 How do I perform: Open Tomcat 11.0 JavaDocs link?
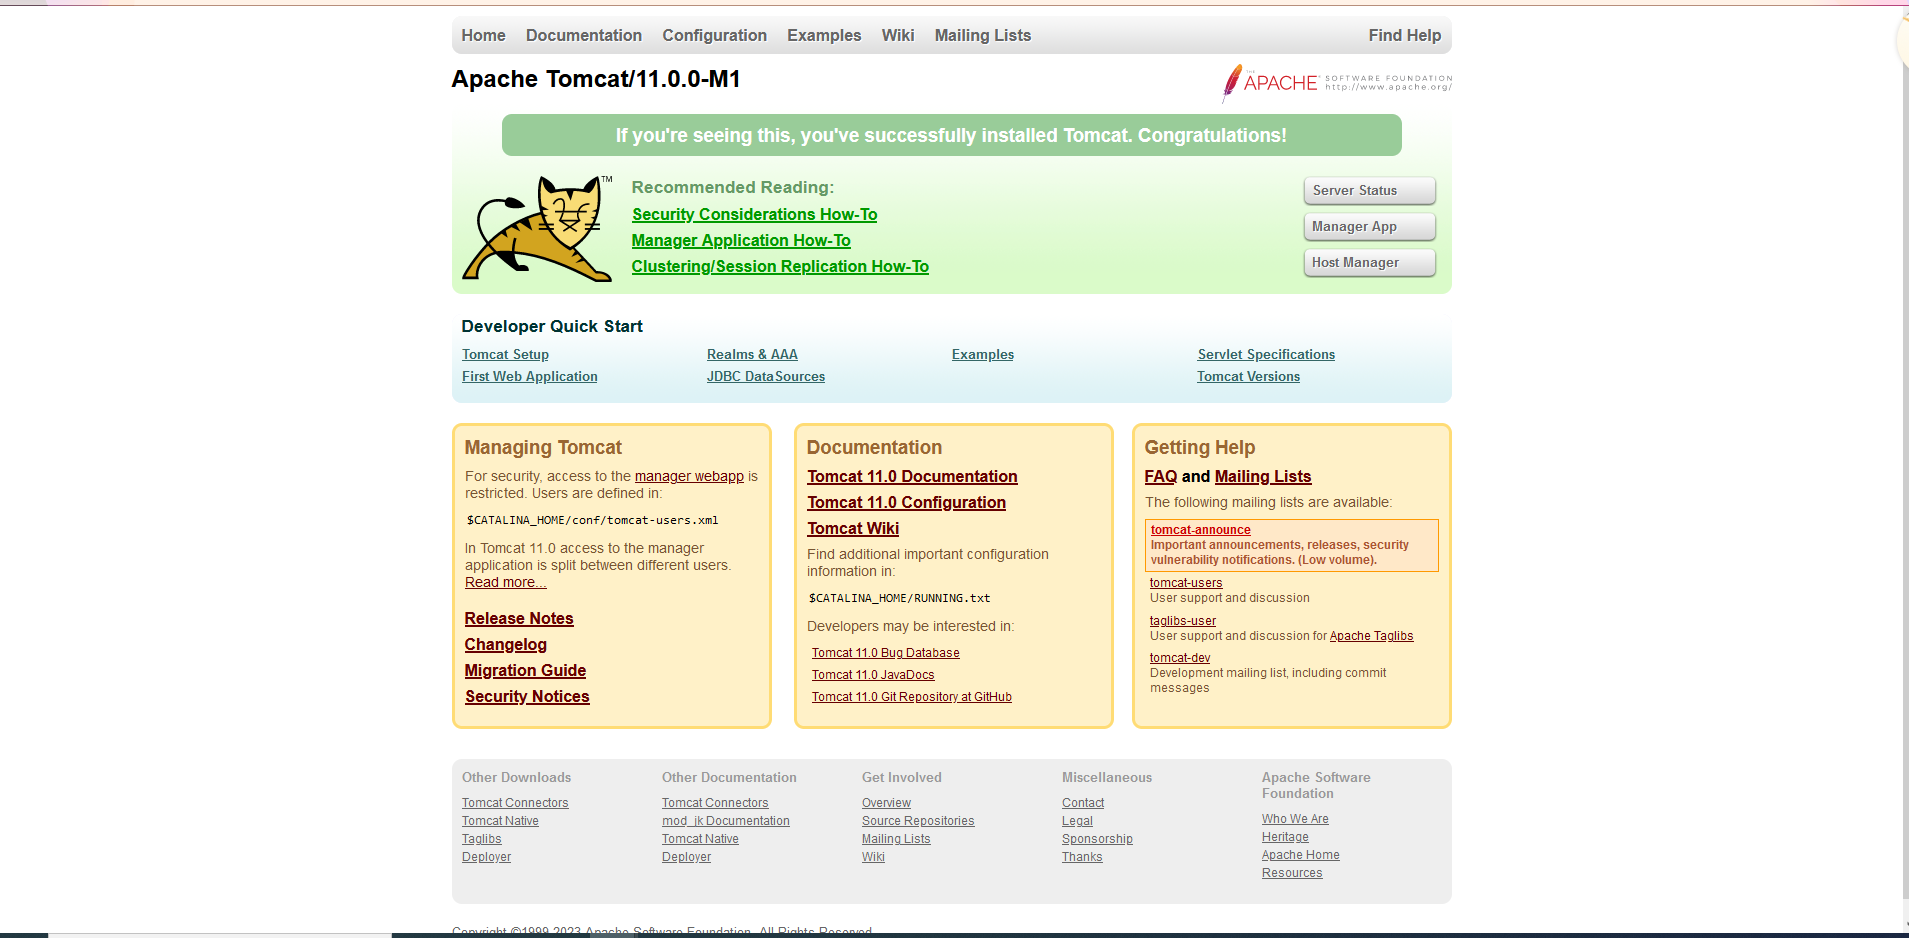873,675
